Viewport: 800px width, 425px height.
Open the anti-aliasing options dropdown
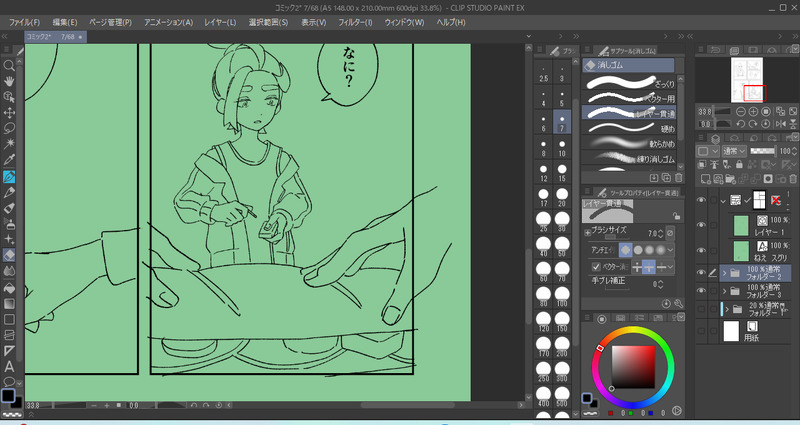coord(670,250)
